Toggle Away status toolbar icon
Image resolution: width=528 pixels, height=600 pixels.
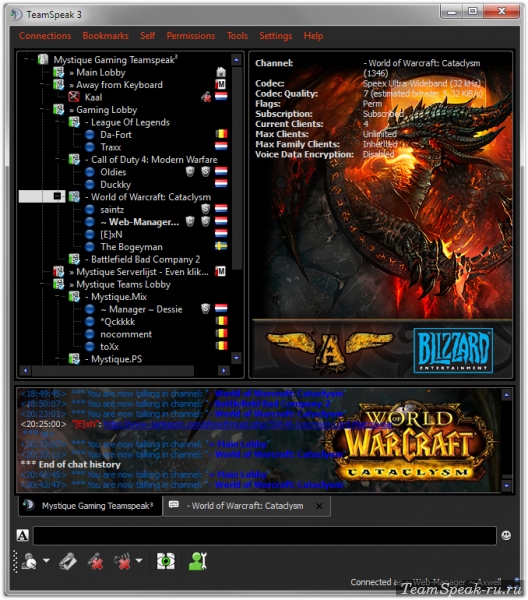(29, 561)
